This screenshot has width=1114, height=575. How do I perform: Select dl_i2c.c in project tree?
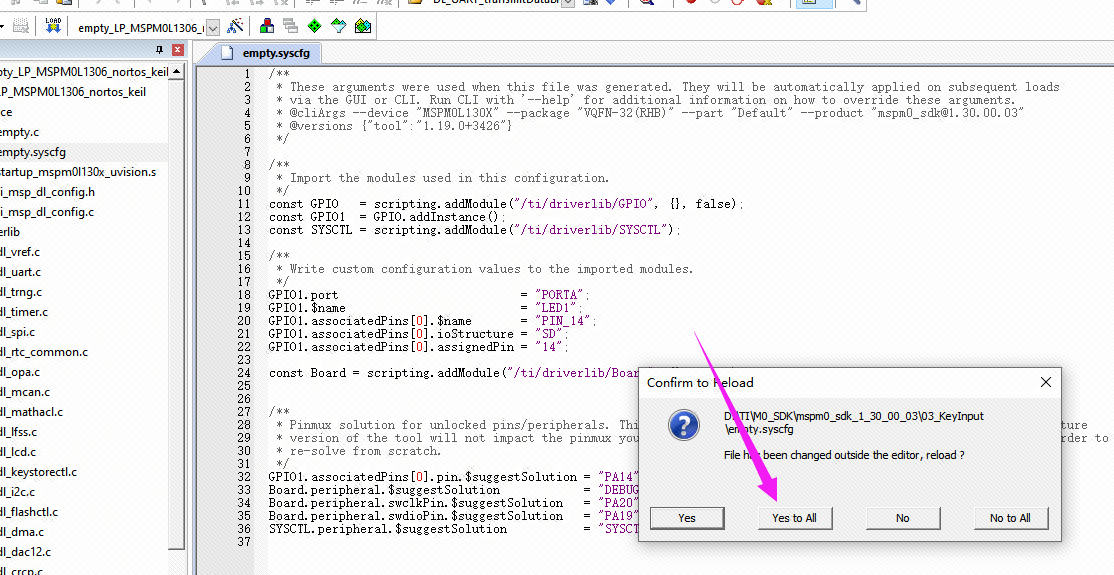click(18, 492)
